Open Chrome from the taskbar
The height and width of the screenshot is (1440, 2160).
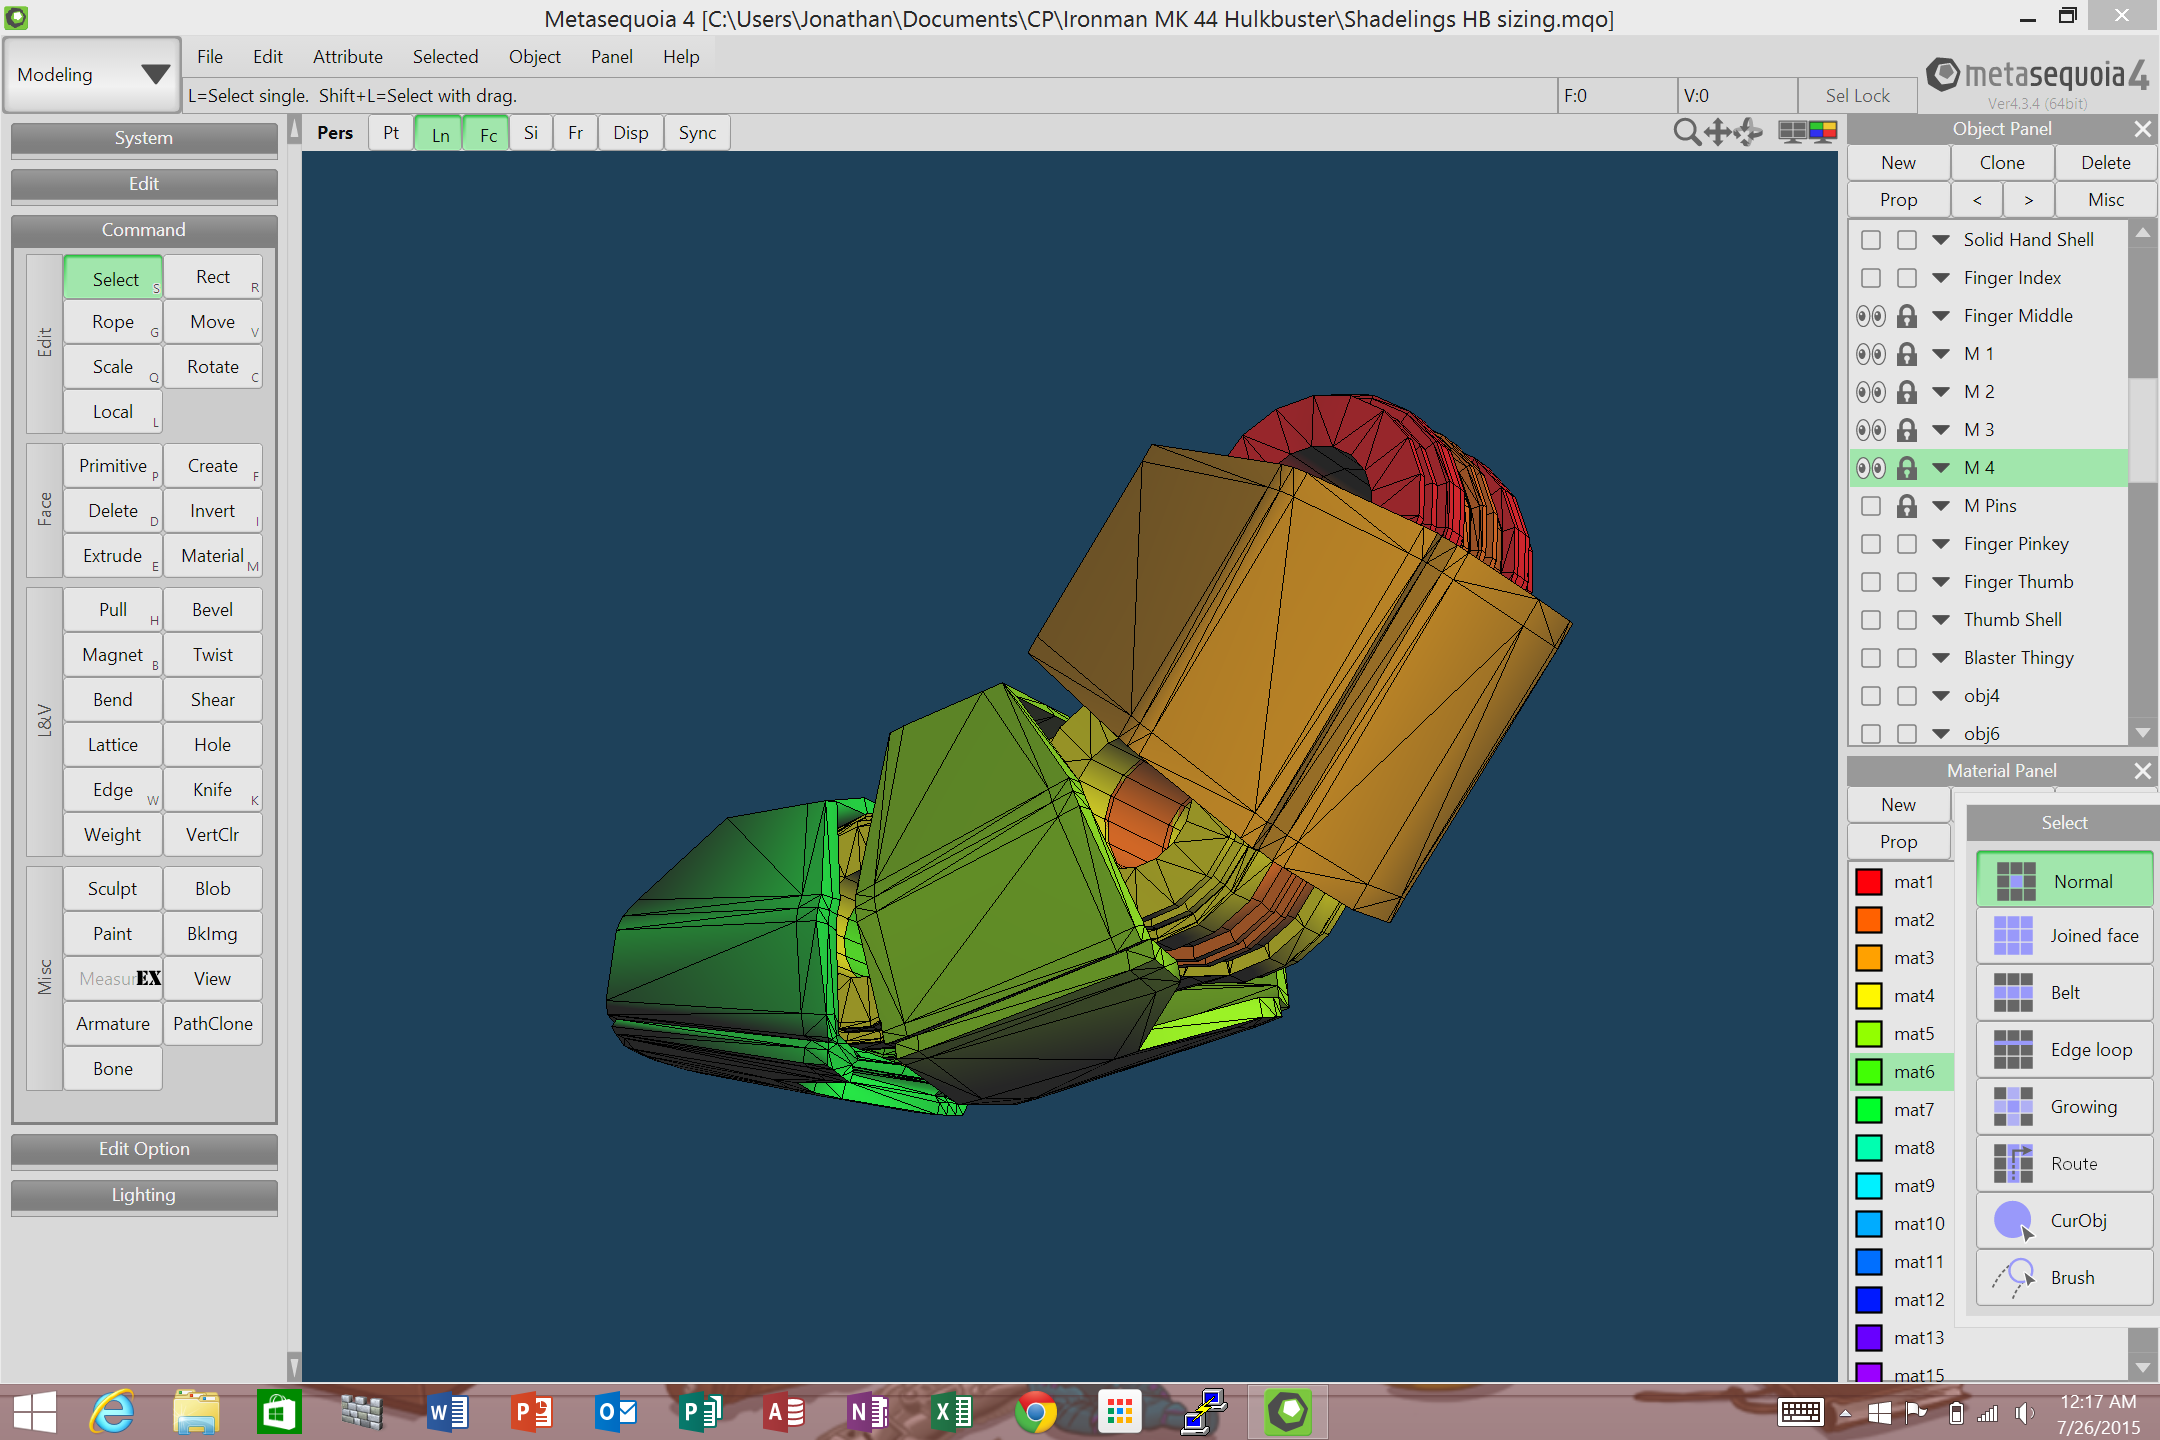click(1036, 1412)
